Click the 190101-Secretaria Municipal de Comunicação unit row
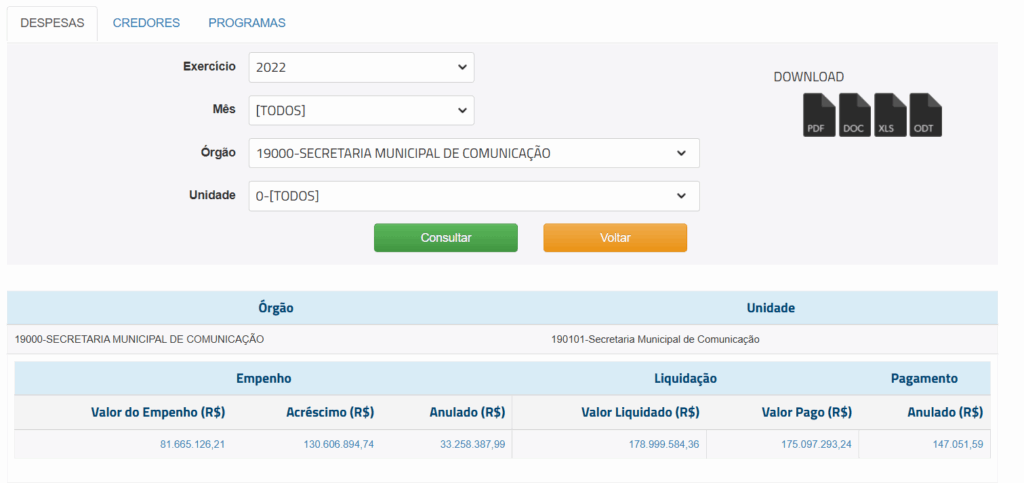 (x=655, y=339)
